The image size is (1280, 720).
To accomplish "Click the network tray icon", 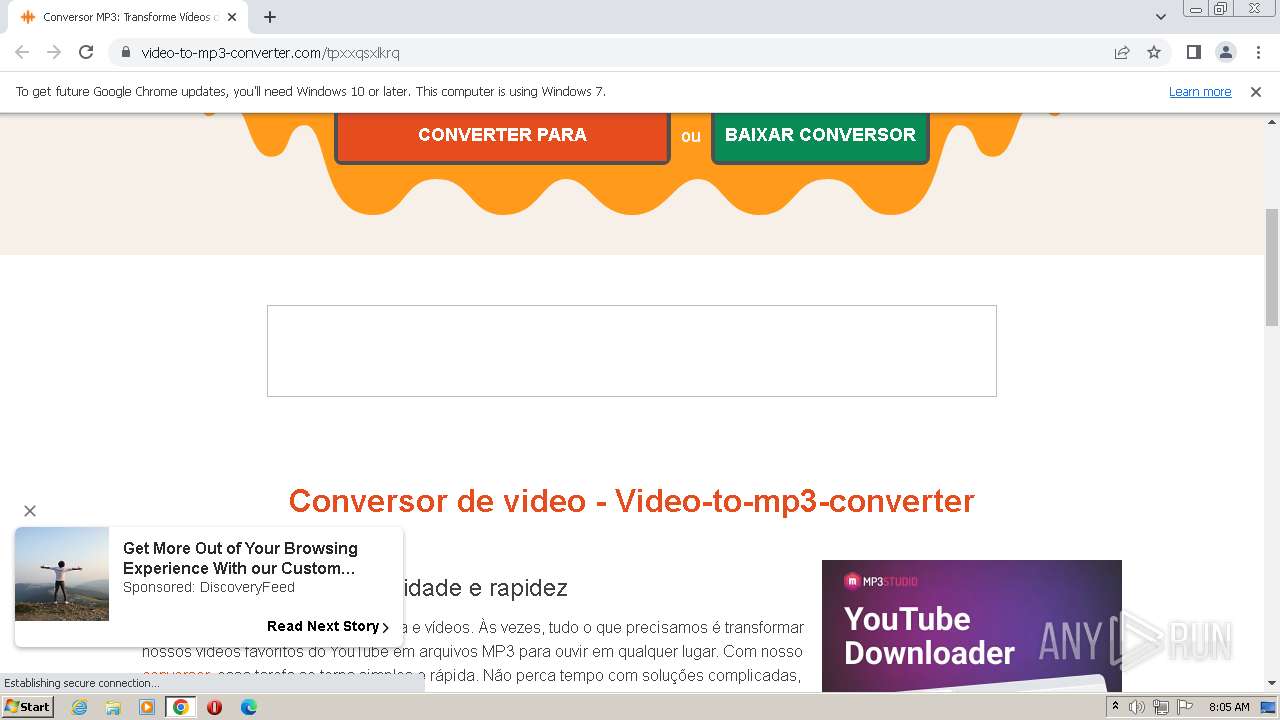I will tap(1161, 707).
